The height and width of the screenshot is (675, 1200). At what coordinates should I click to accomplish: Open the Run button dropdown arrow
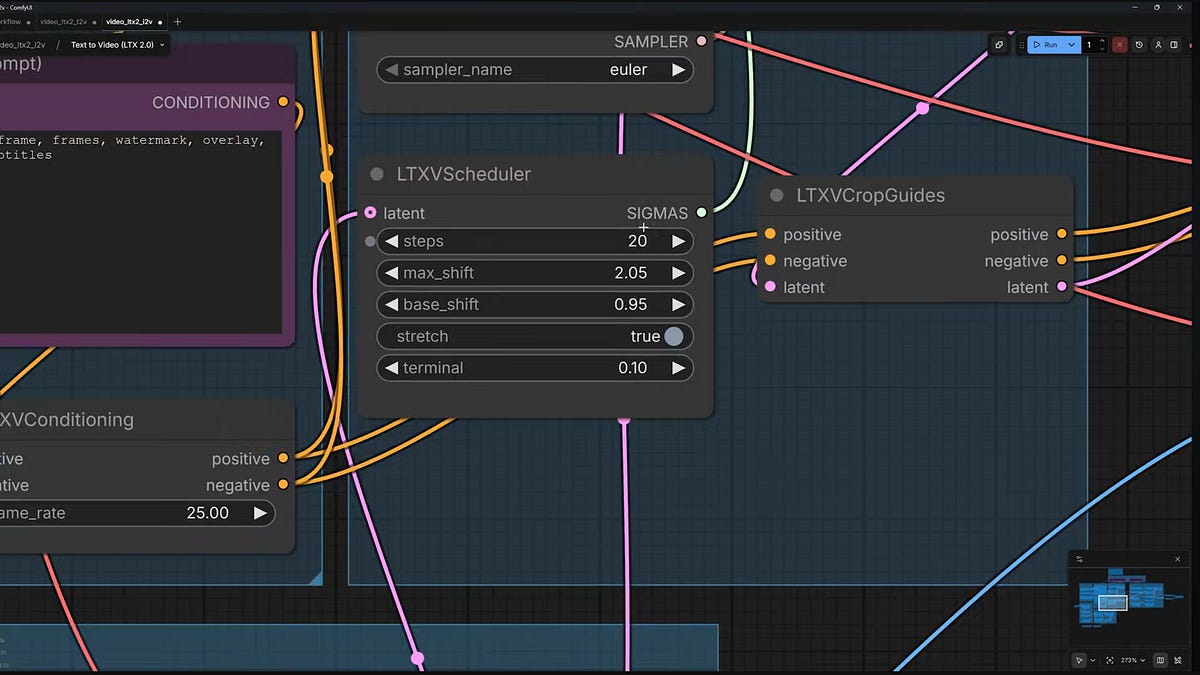[1072, 45]
